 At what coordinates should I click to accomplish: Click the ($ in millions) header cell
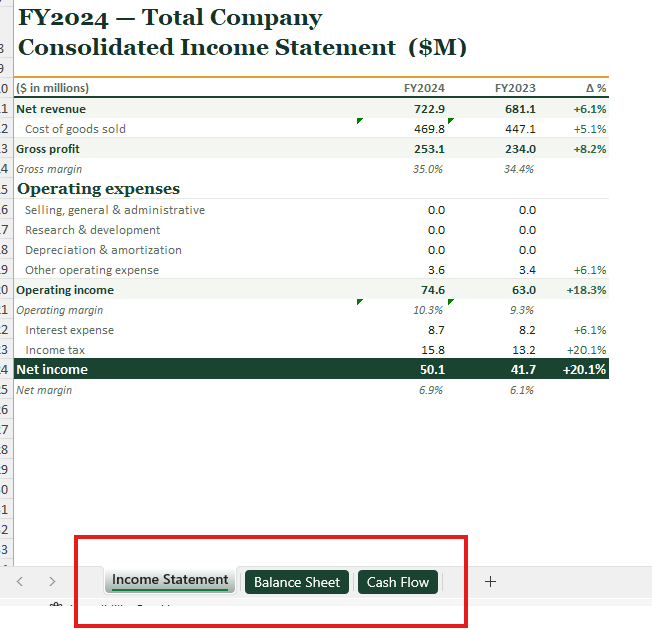pos(52,88)
